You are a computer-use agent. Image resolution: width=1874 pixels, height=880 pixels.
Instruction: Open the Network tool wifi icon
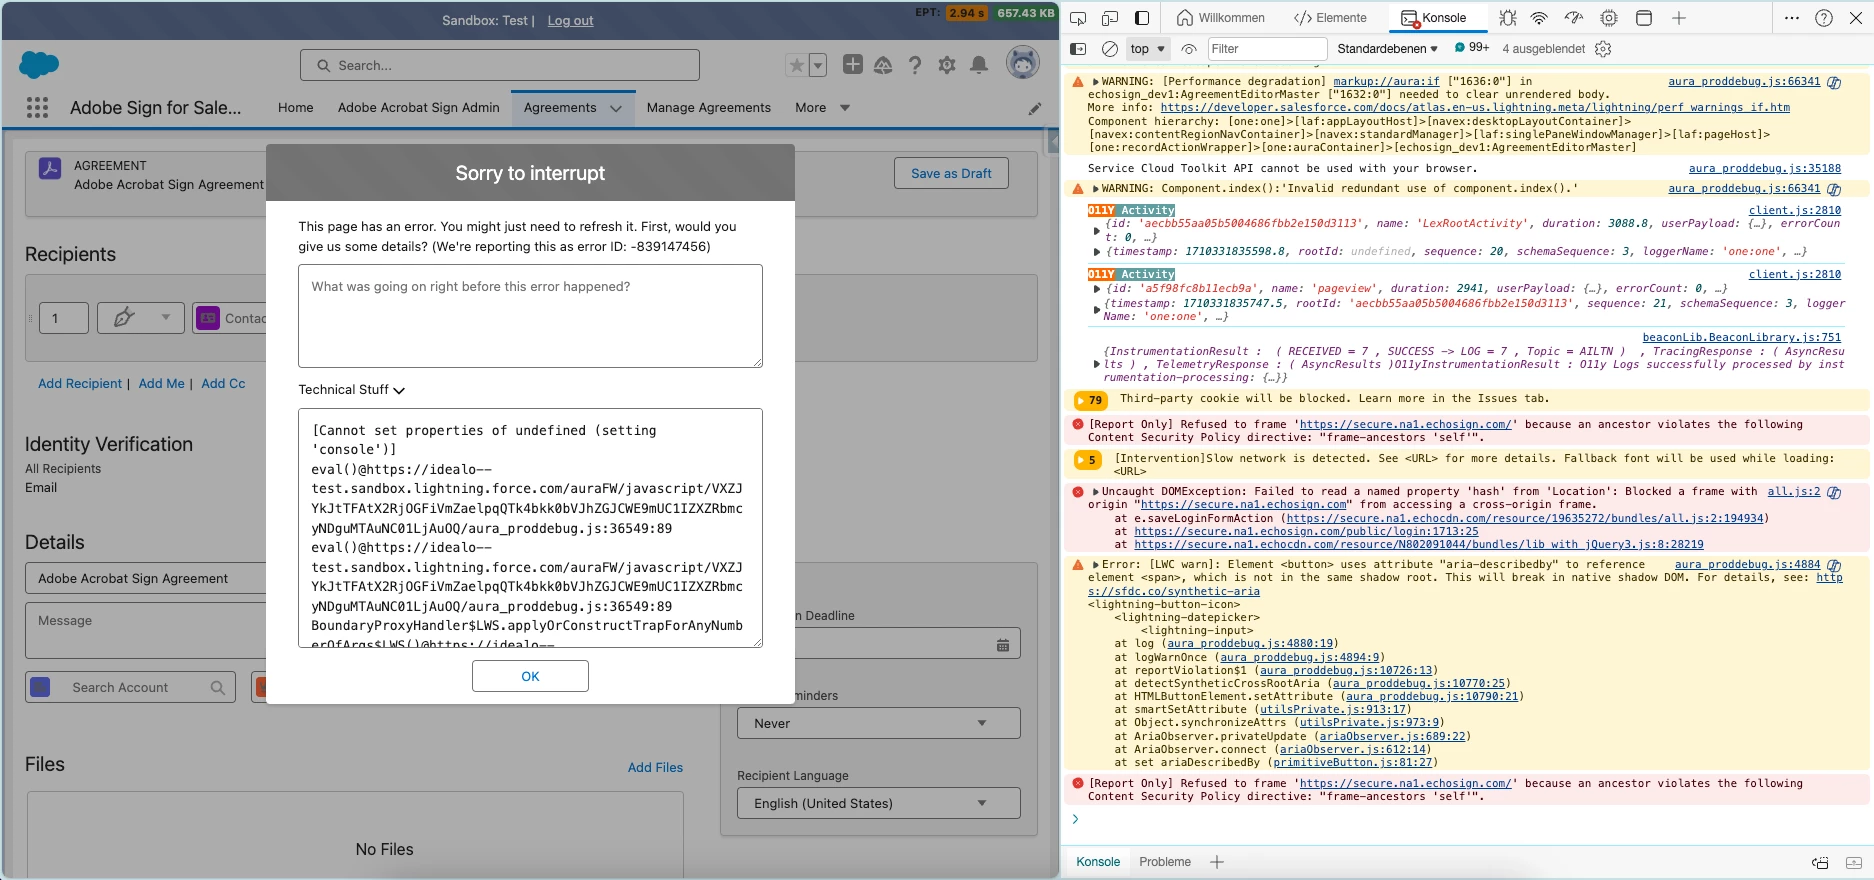tap(1540, 18)
